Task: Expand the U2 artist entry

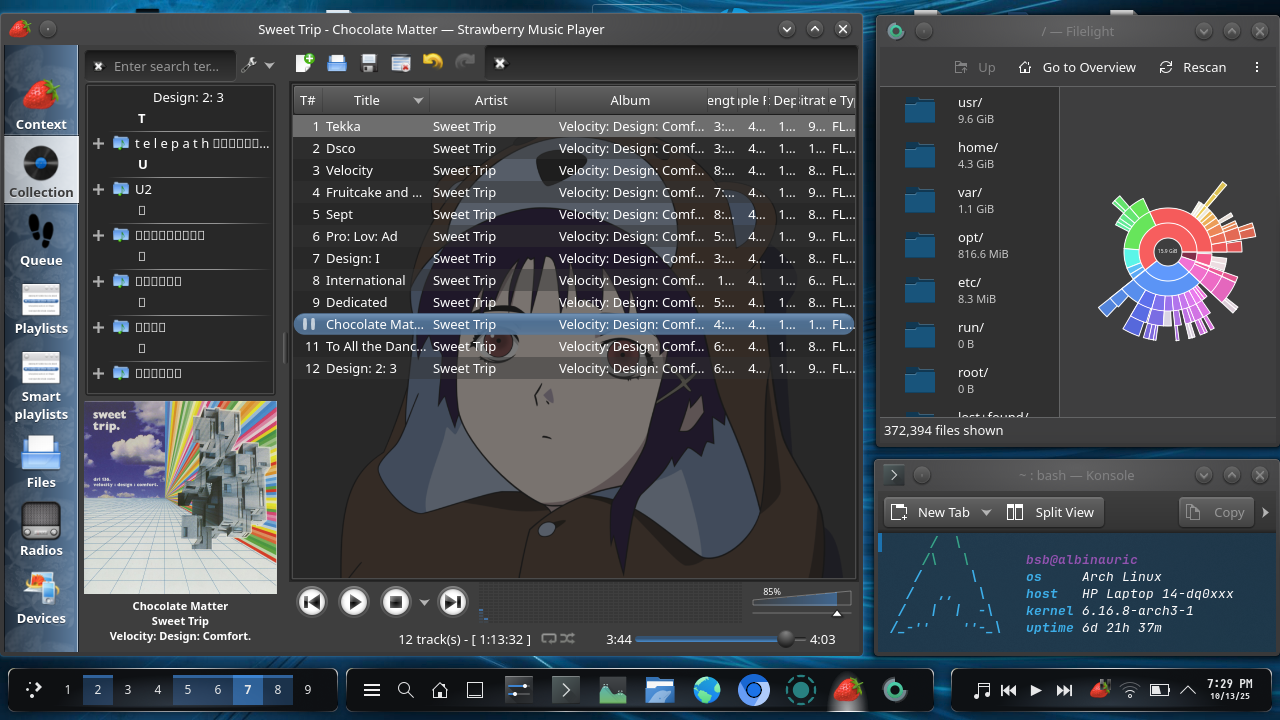Action: click(x=98, y=189)
